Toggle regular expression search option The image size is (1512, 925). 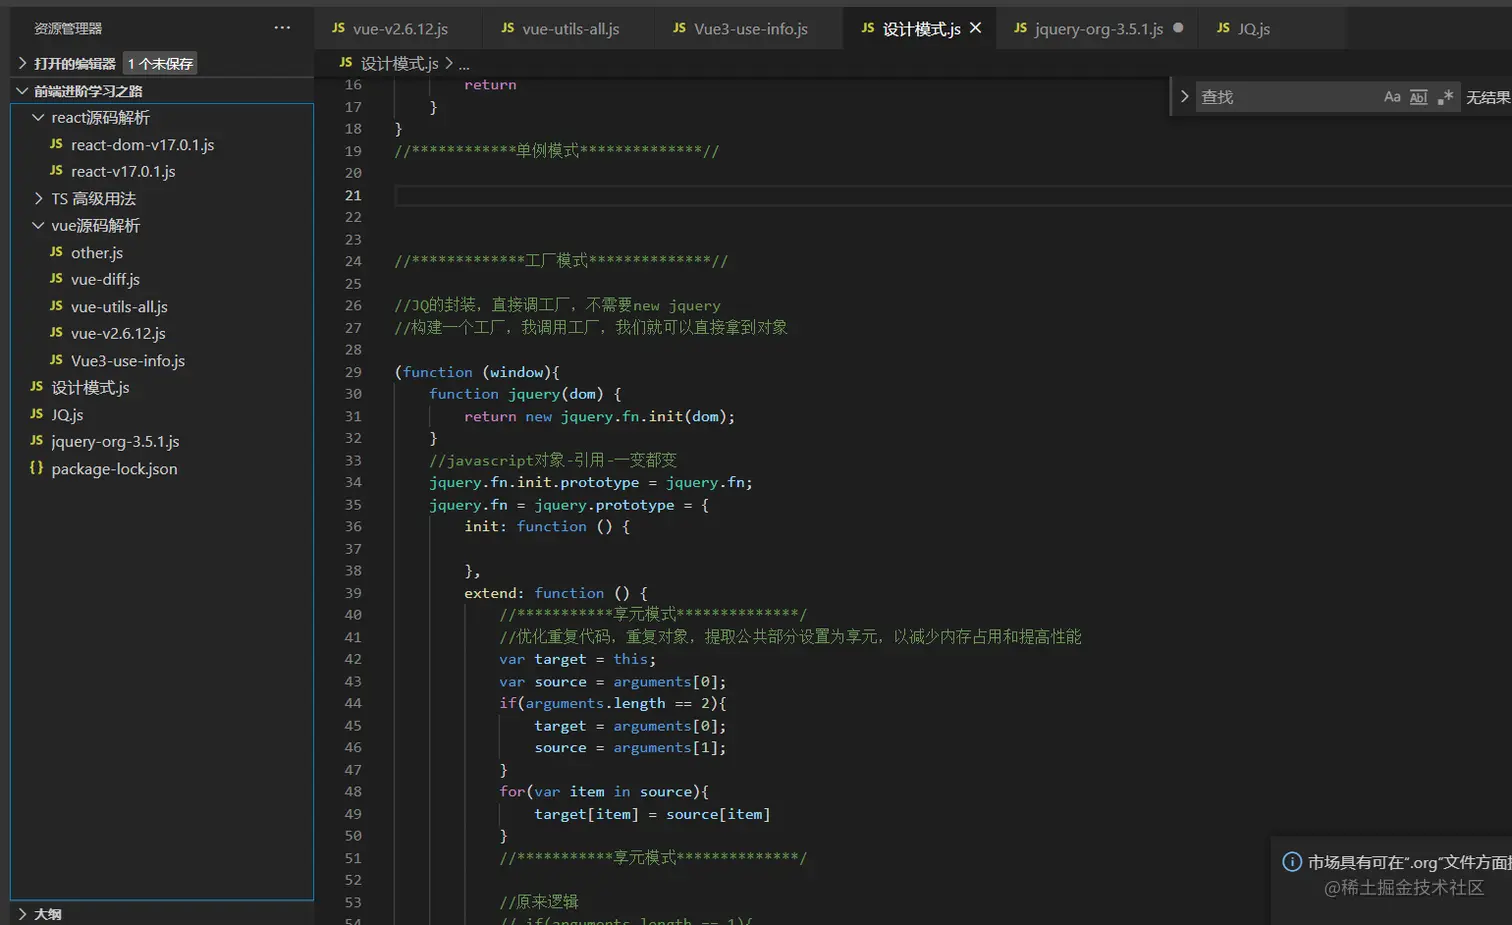1445,97
